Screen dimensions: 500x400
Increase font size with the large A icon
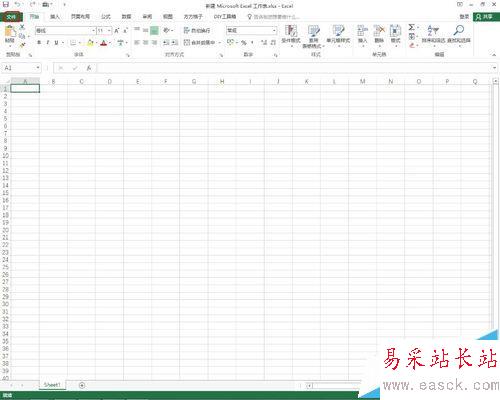tap(117, 31)
